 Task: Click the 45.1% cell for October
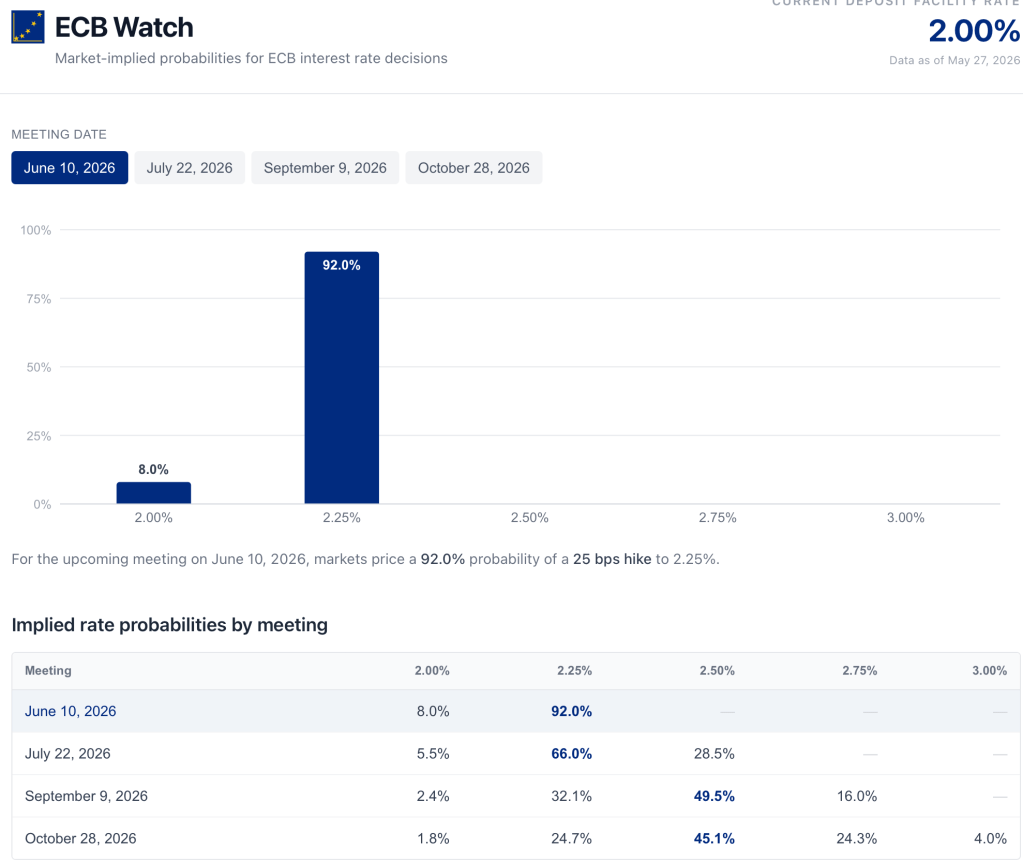pos(714,839)
